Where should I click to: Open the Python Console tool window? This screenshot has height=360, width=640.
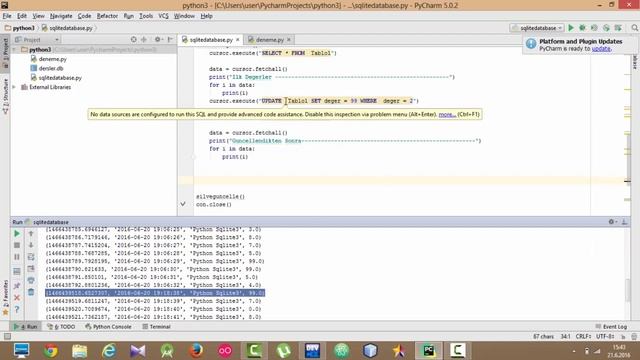tap(109, 327)
